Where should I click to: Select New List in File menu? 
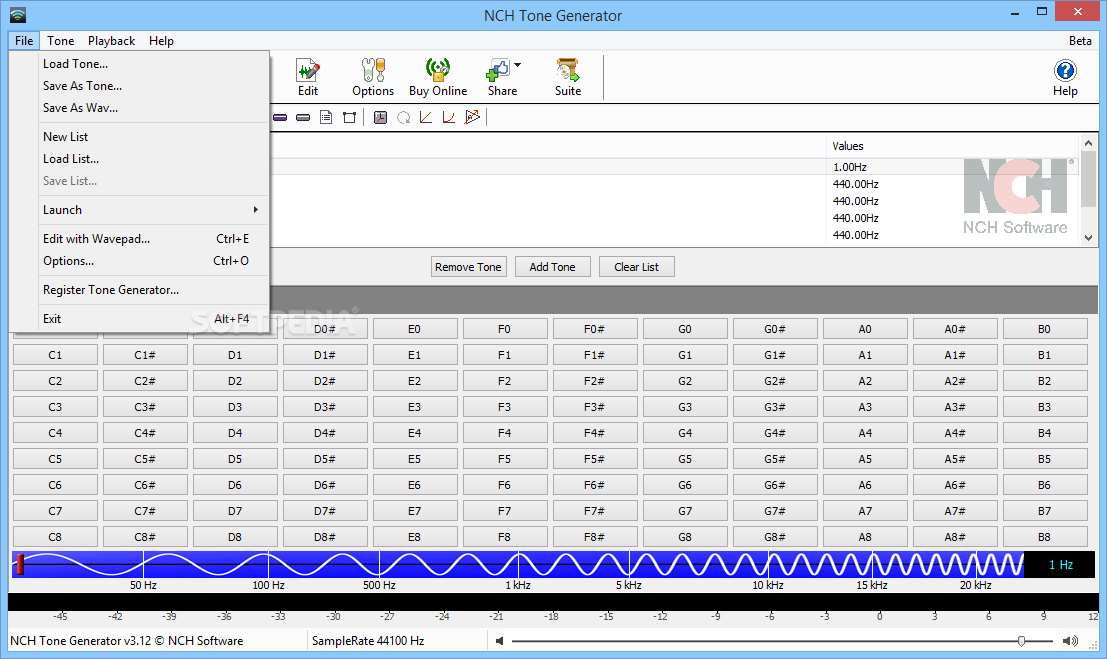(152, 136)
